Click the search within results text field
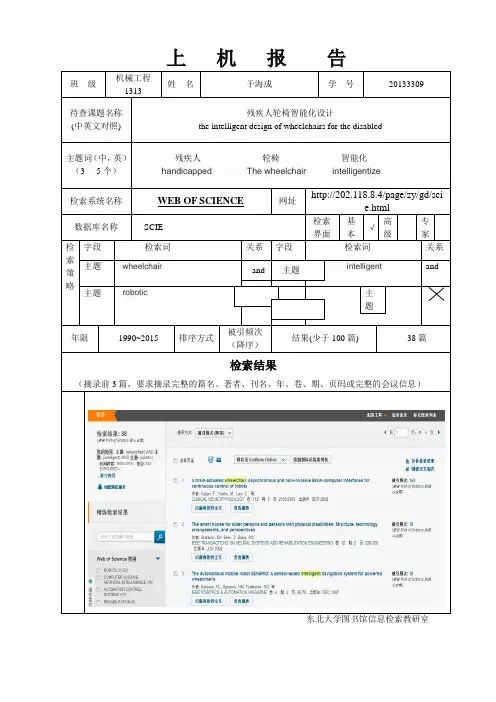 pyautogui.click(x=125, y=536)
